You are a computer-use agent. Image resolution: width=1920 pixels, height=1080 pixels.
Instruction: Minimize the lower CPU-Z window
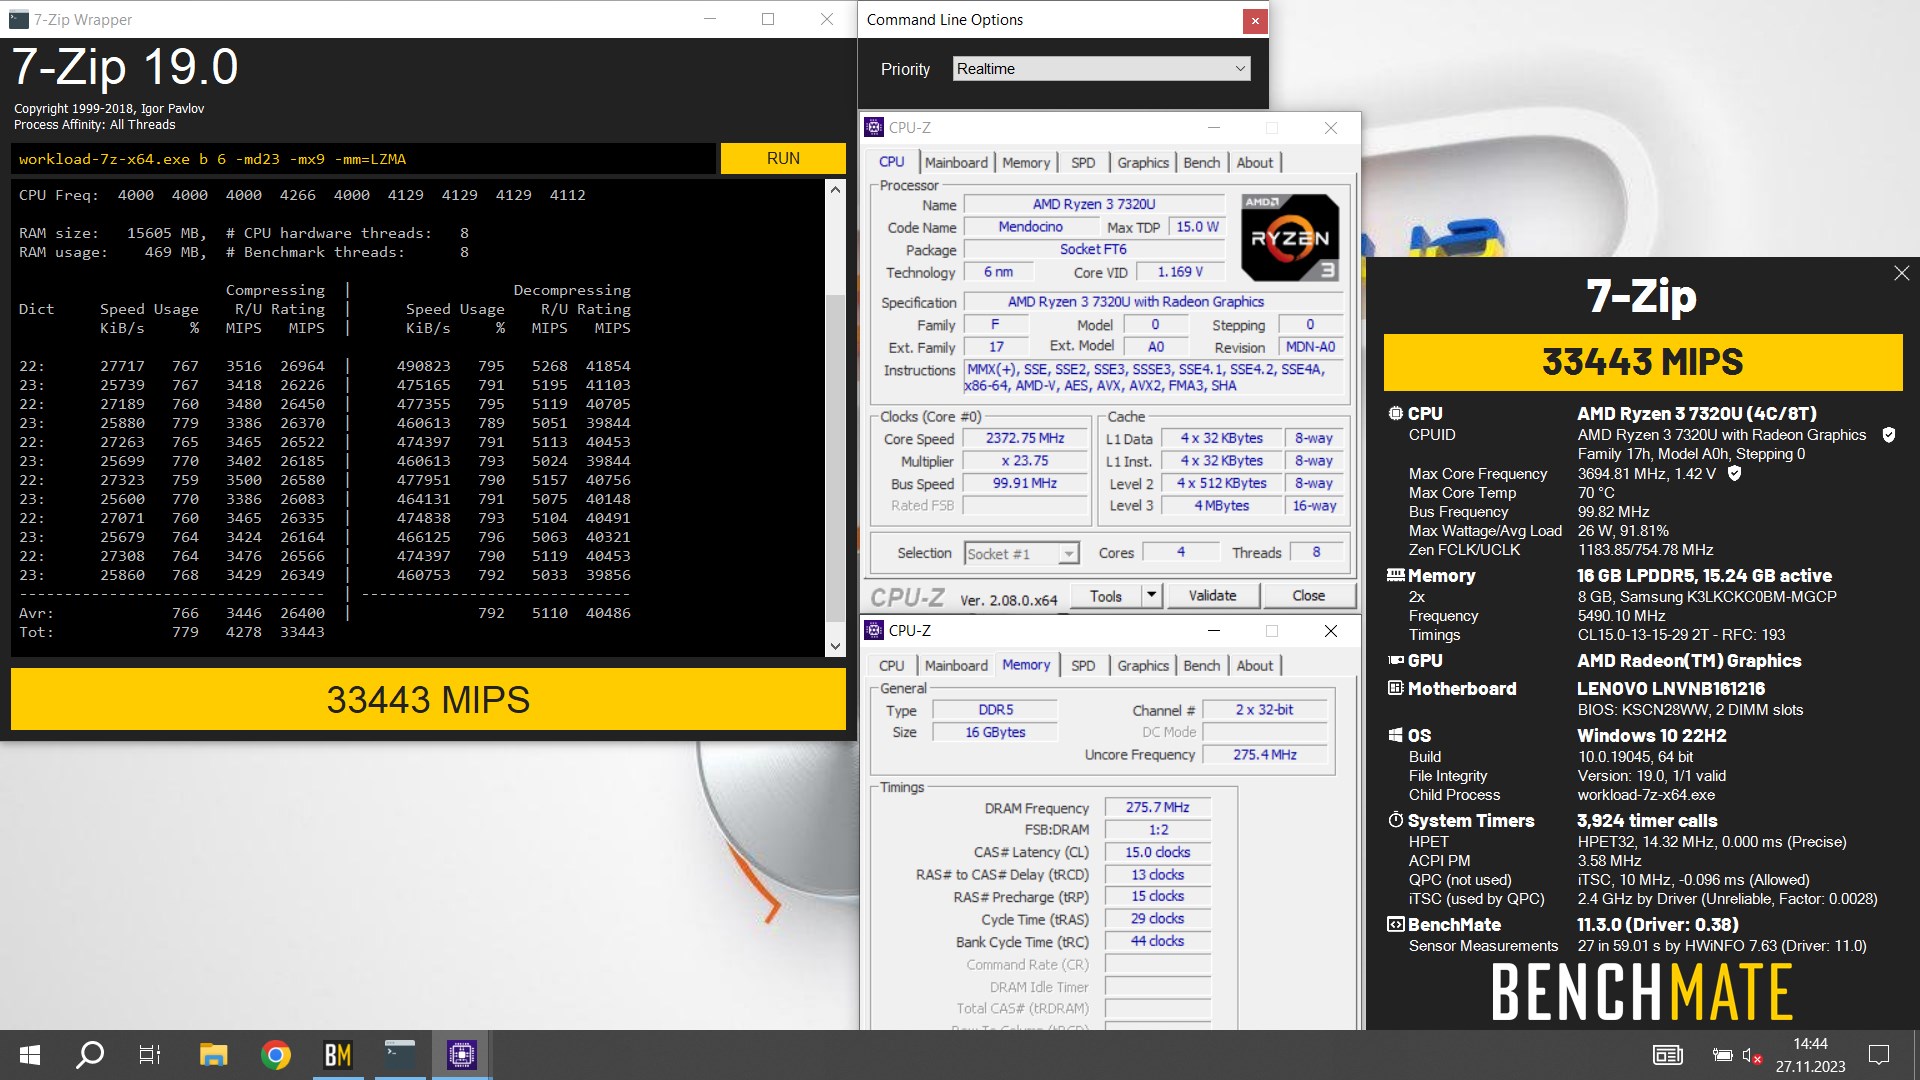pos(1213,631)
